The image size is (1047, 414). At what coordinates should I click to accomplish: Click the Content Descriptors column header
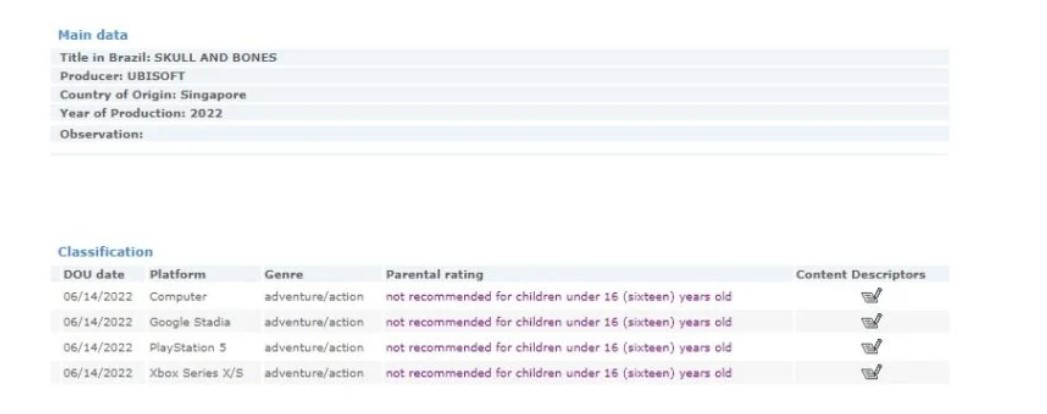pos(860,274)
